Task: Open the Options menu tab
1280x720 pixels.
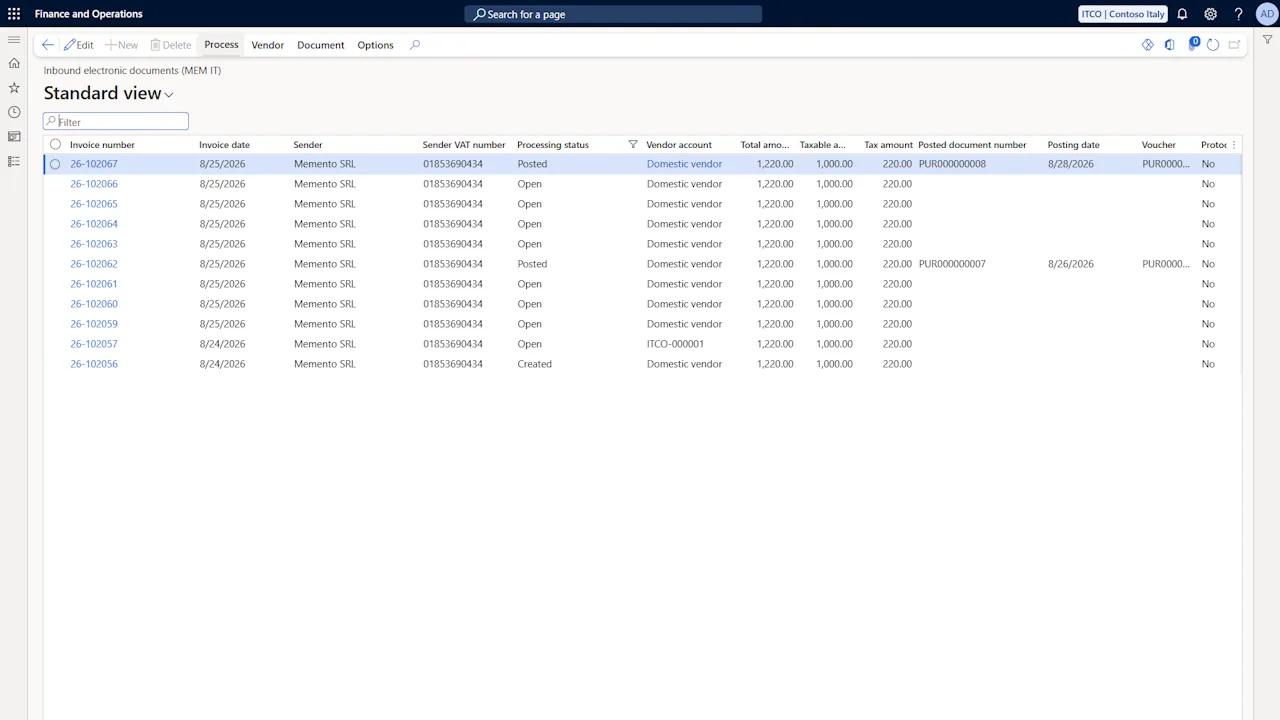Action: click(x=375, y=45)
